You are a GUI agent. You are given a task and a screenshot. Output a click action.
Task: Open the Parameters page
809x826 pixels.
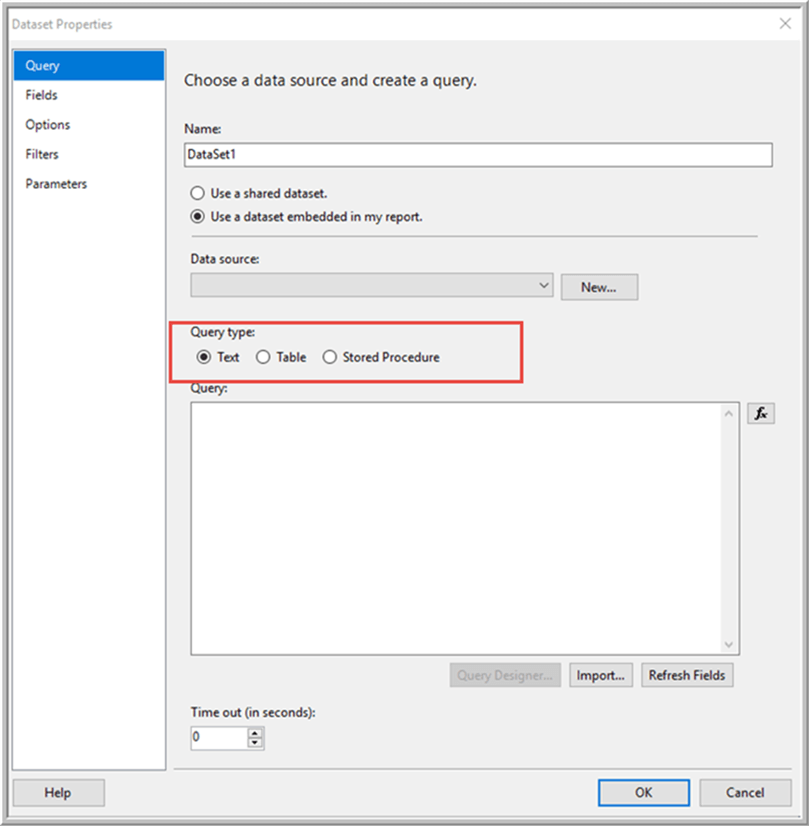click(89, 183)
